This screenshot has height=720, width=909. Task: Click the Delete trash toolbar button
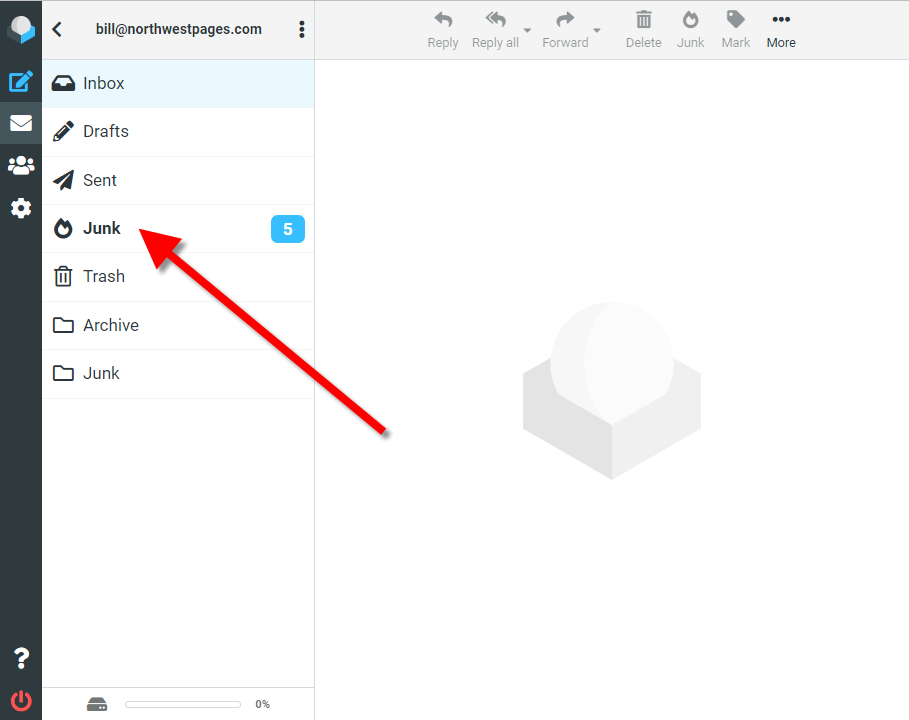(643, 30)
